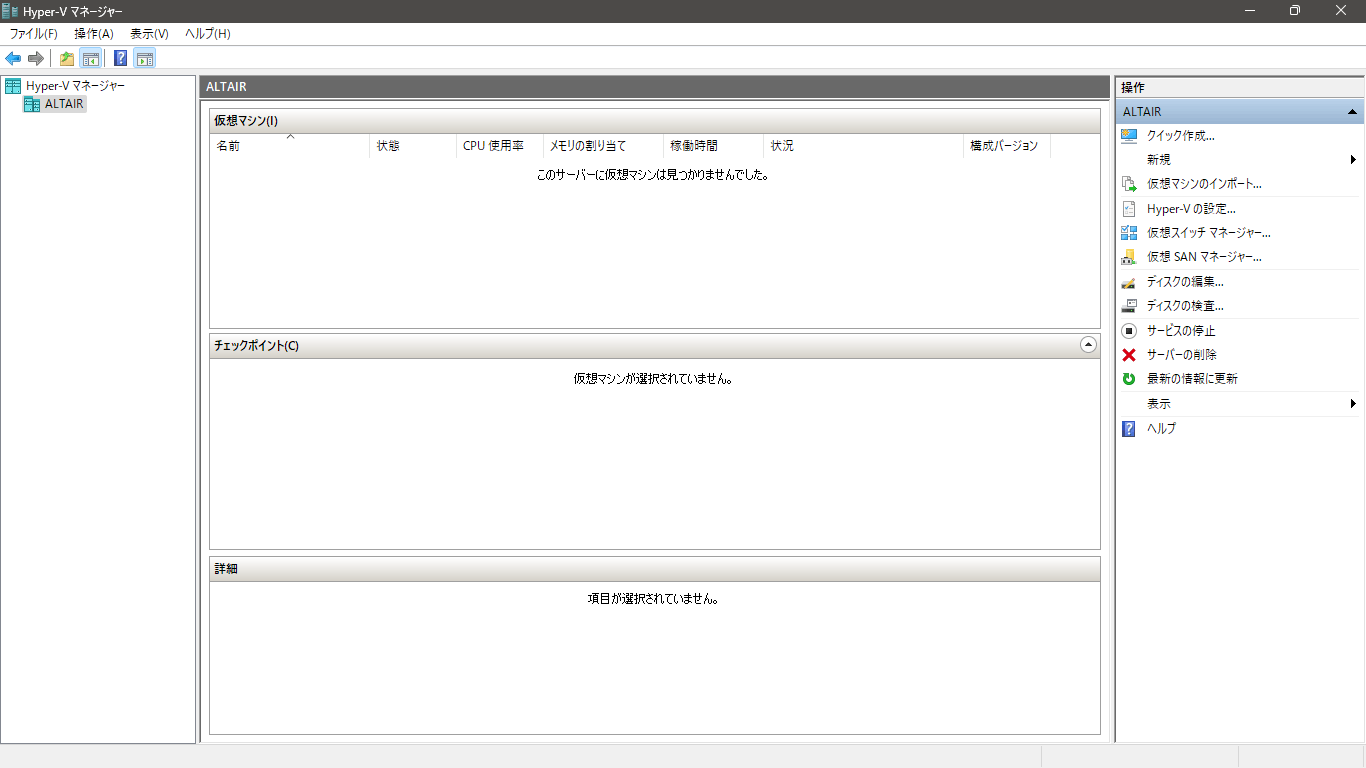This screenshot has width=1366, height=768.
Task: Click the blue Help toolbar icon
Action: pos(121,58)
